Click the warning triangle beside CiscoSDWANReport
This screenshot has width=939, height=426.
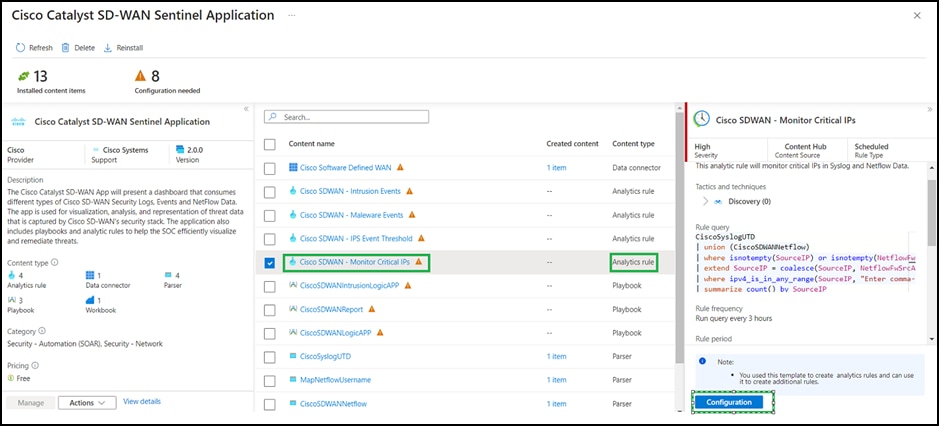coord(371,309)
